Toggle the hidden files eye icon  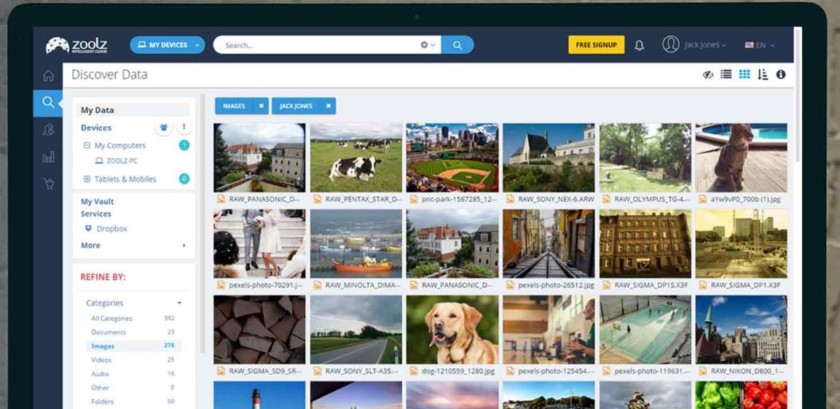(708, 75)
